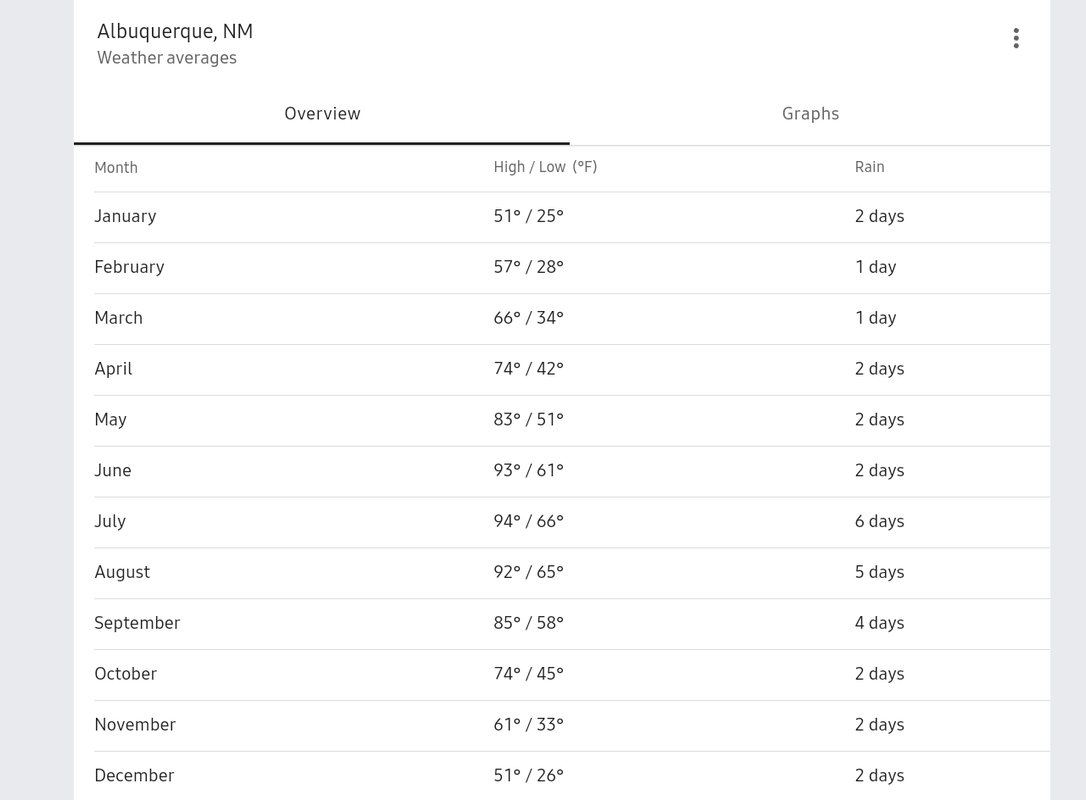Viewport: 1086px width, 800px height.
Task: Click September's 4 days rain value
Action: pyautogui.click(x=879, y=623)
